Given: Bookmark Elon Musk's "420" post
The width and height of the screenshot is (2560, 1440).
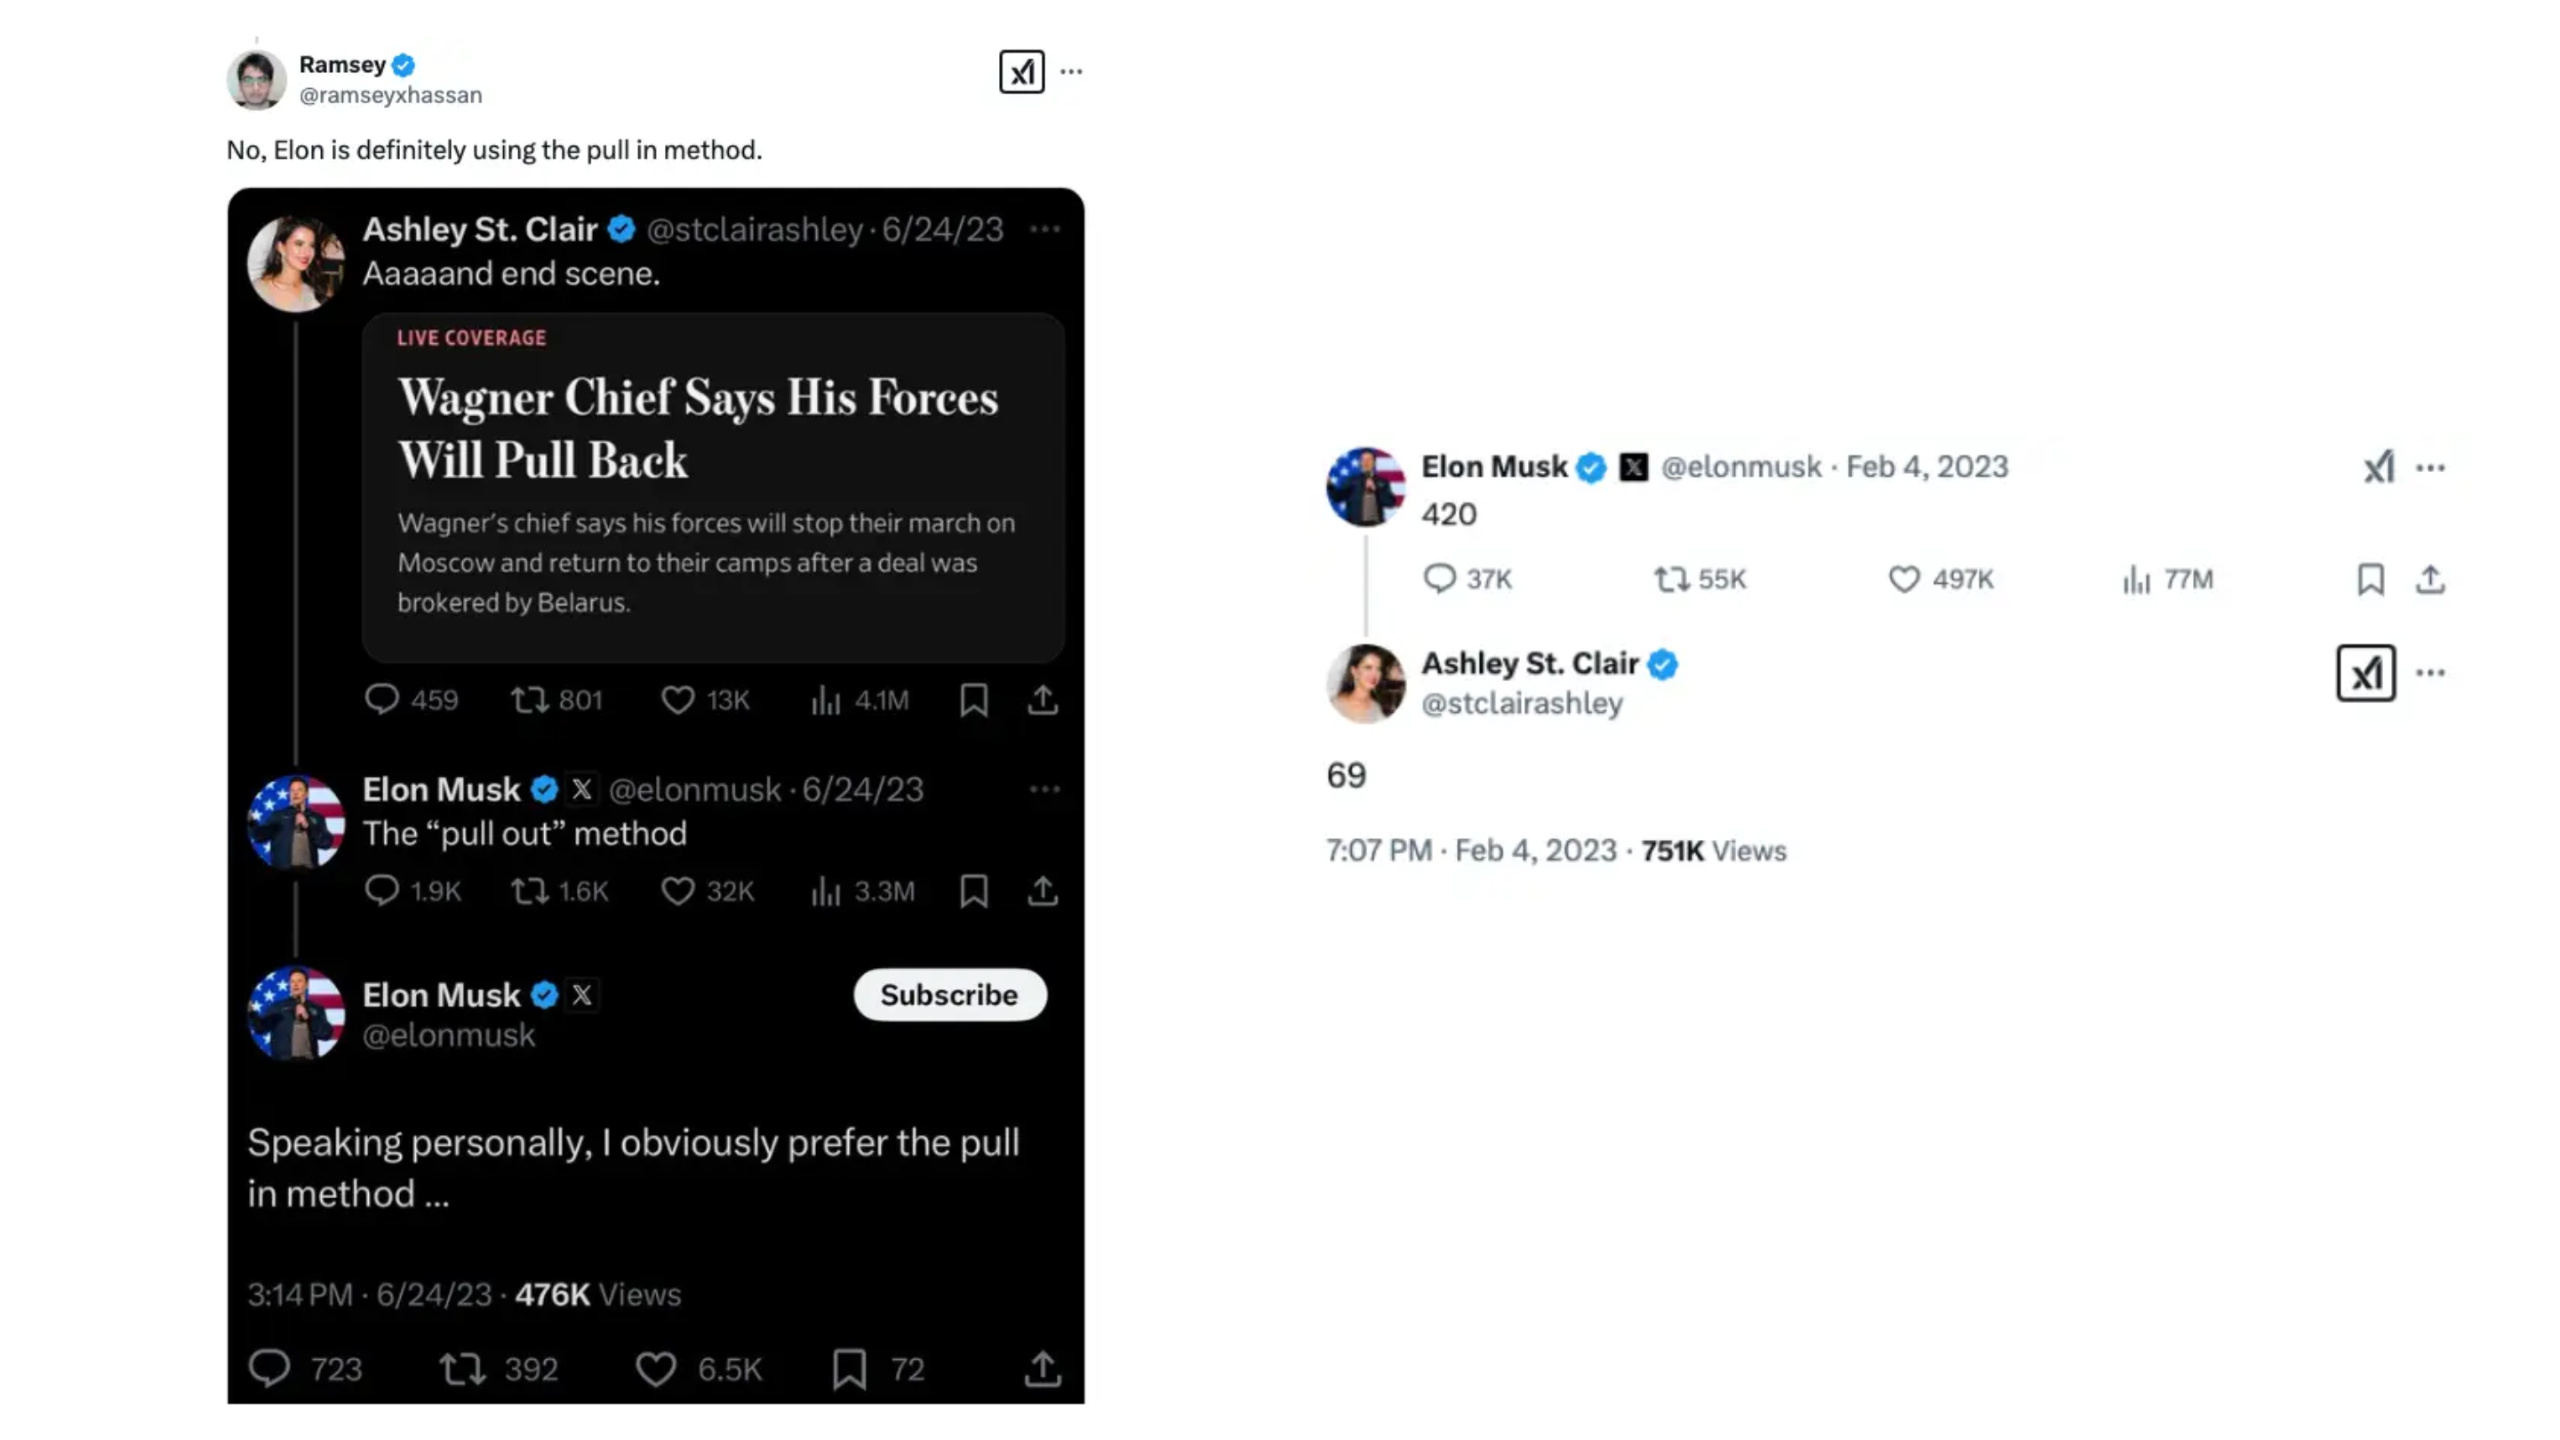Looking at the screenshot, I should [x=2370, y=579].
